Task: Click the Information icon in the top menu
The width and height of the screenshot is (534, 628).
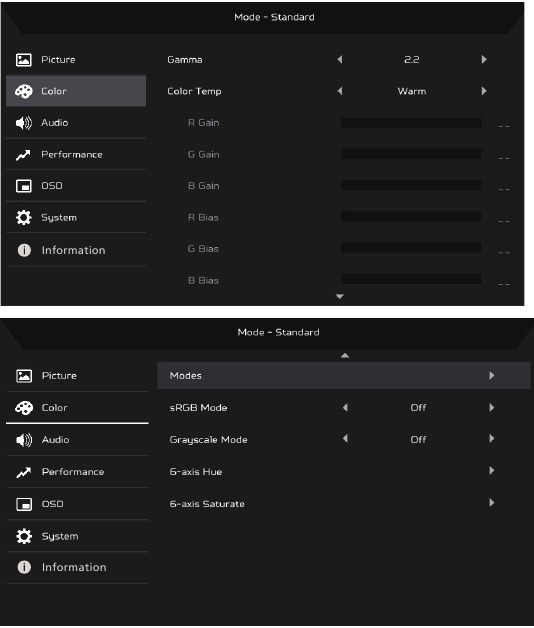Action: pyautogui.click(x=24, y=250)
